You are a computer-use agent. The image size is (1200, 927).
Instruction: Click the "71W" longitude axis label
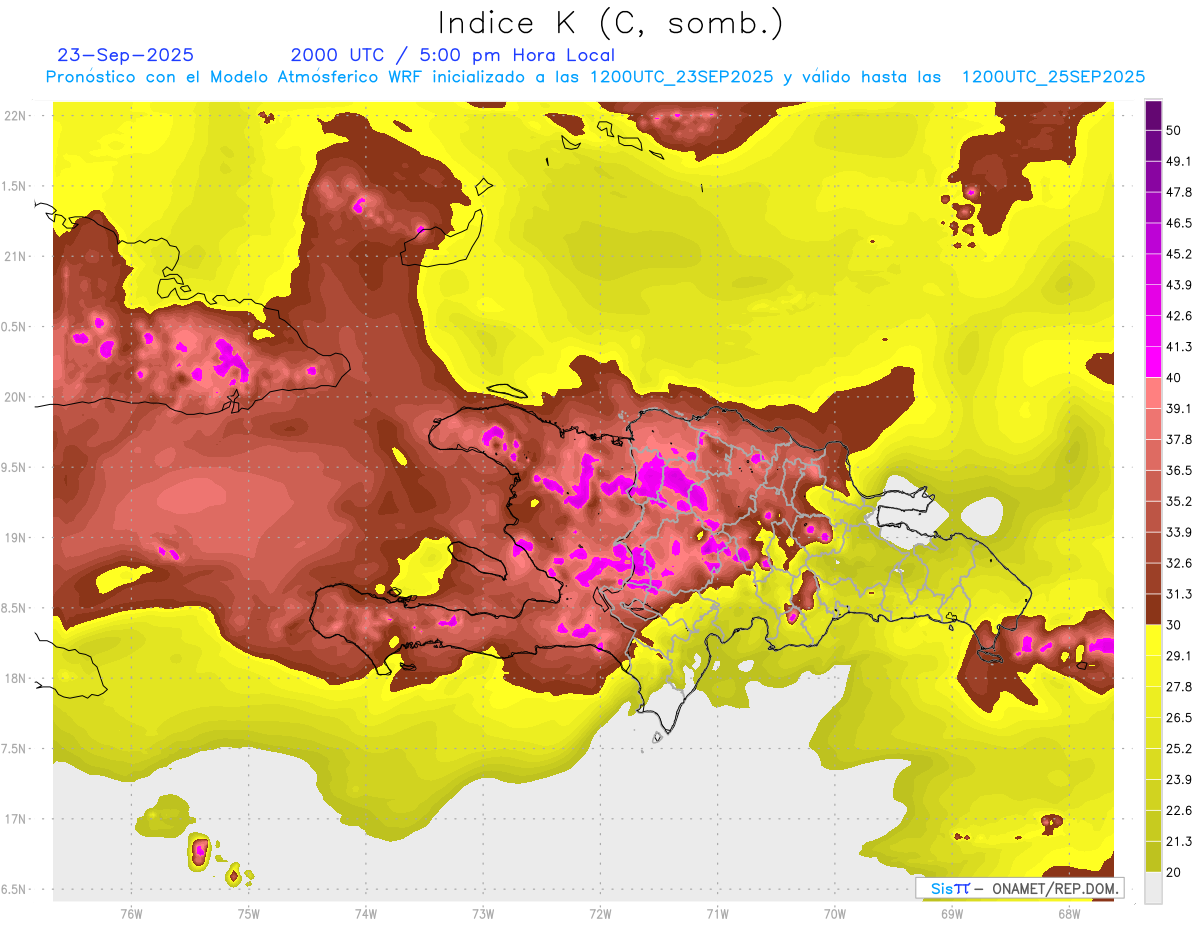click(x=717, y=914)
